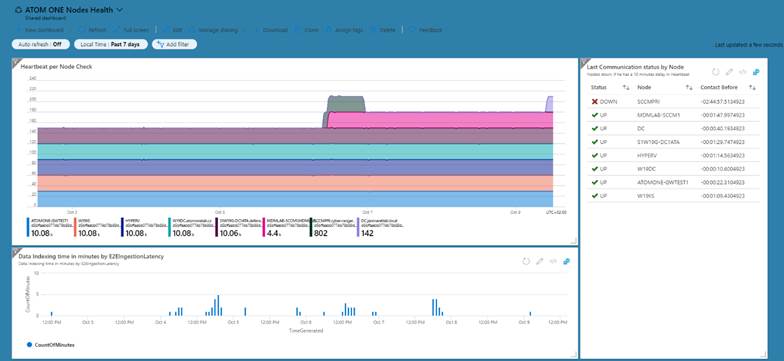Viewport: 784px width, 361px height.
Task: Select the DOWN row for node SCCMPRI
Action: pyautogui.click(x=673, y=102)
